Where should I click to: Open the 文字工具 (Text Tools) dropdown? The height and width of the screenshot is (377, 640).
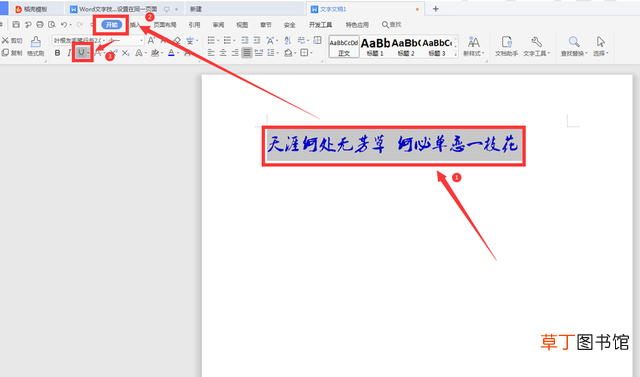[536, 46]
